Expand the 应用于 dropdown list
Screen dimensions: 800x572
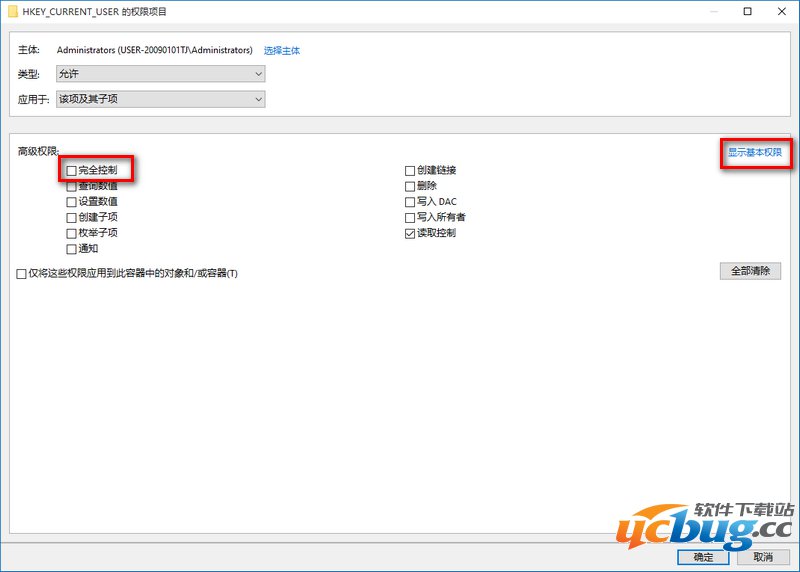pyautogui.click(x=161, y=99)
